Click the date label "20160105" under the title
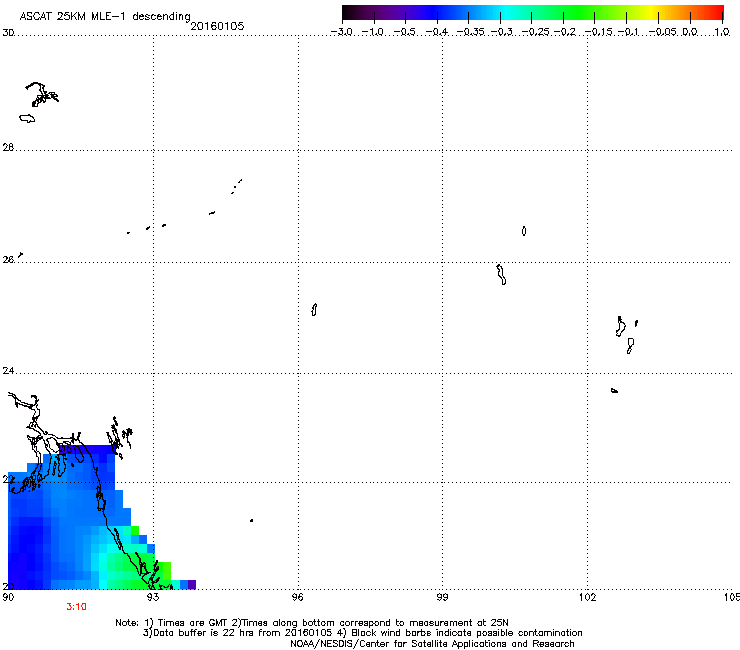The width and height of the screenshot is (740, 650). (x=217, y=26)
